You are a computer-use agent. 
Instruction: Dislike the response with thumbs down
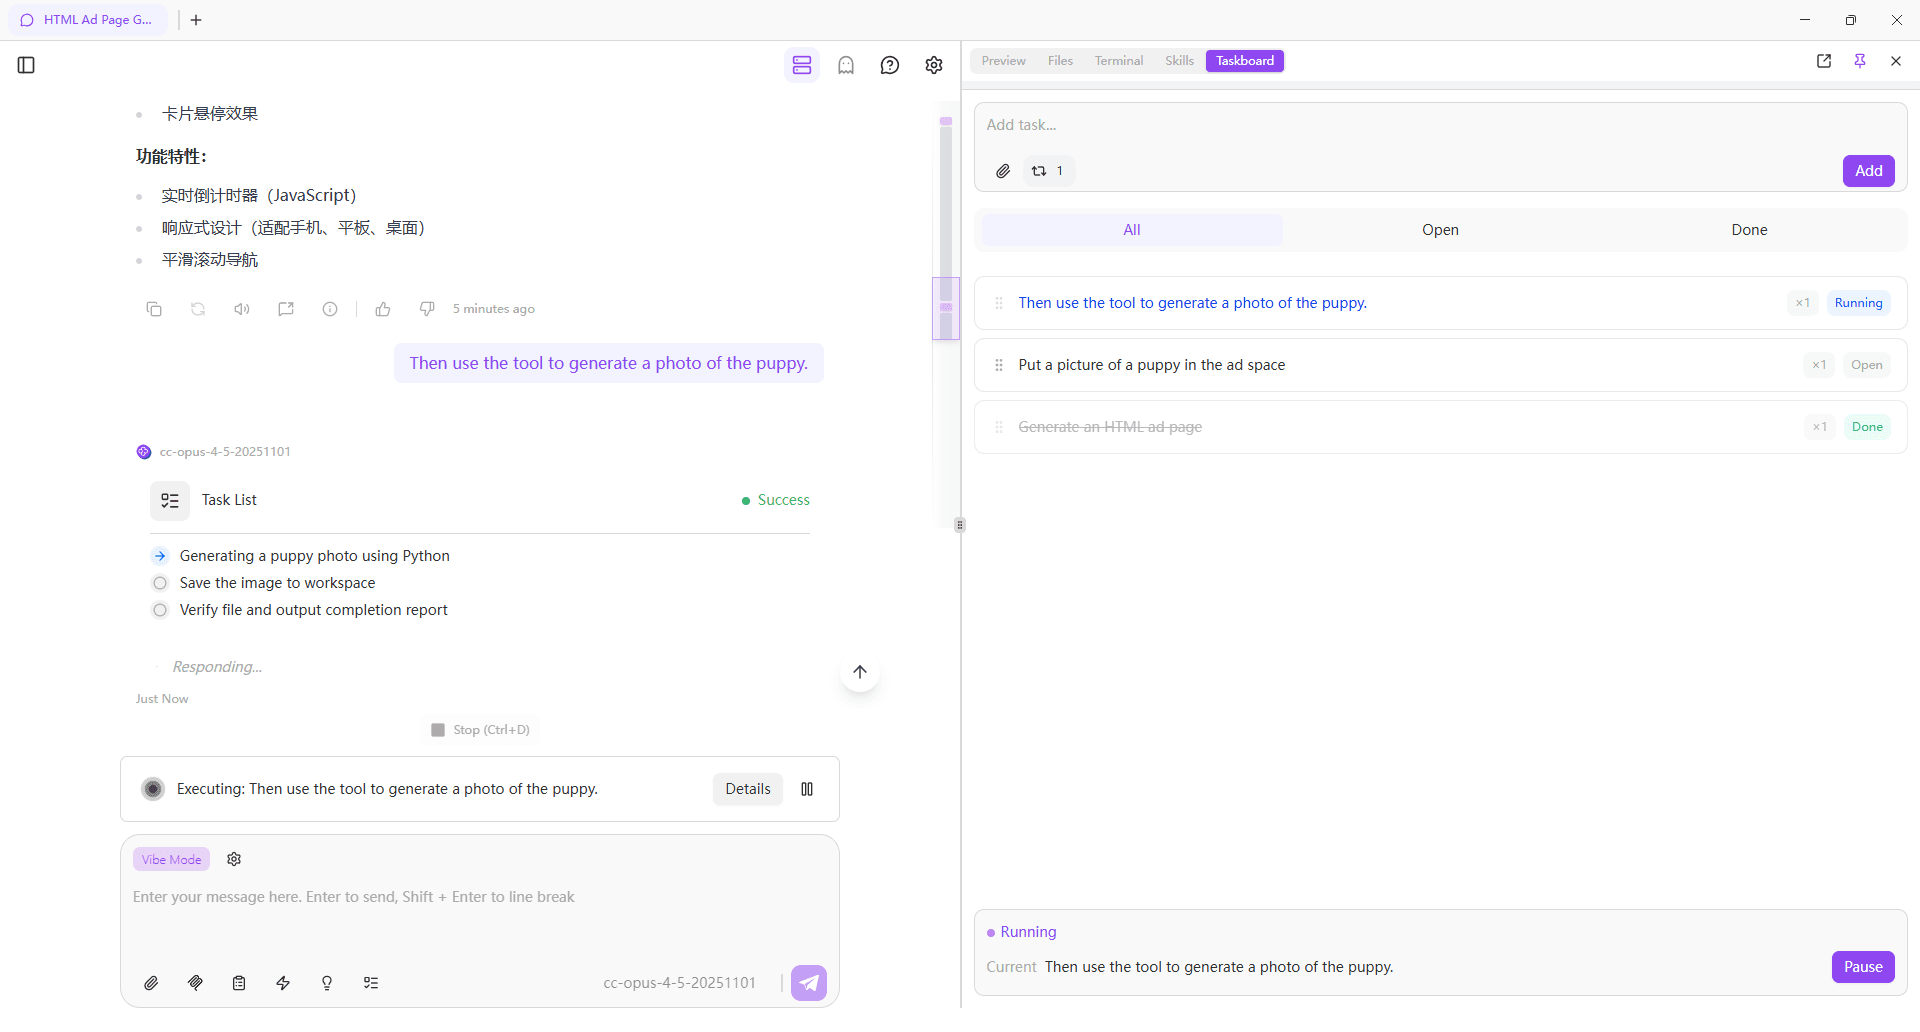click(427, 309)
